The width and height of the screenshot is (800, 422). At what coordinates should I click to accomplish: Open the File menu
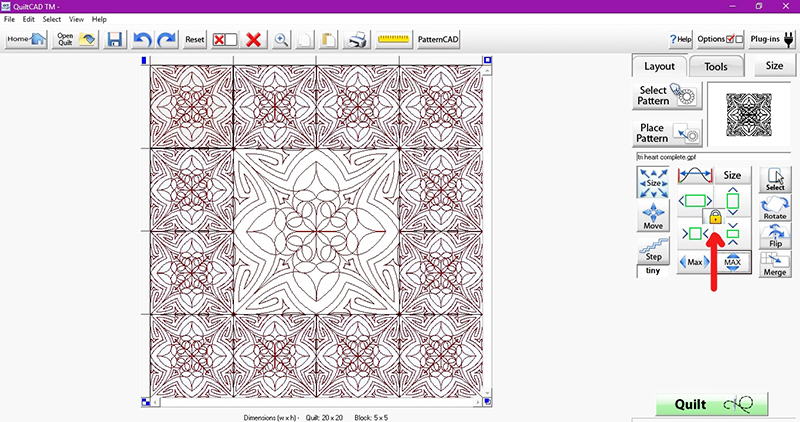[x=9, y=19]
